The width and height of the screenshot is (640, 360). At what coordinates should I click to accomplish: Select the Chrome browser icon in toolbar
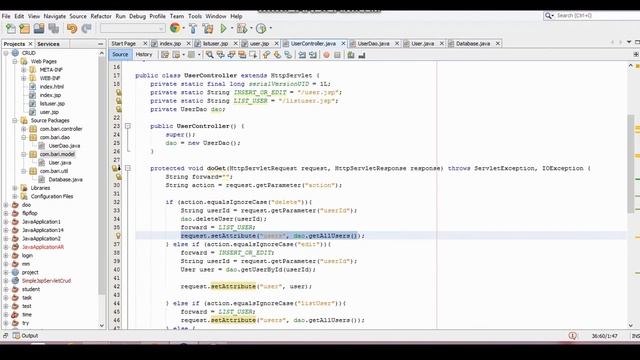pyautogui.click(x=175, y=28)
